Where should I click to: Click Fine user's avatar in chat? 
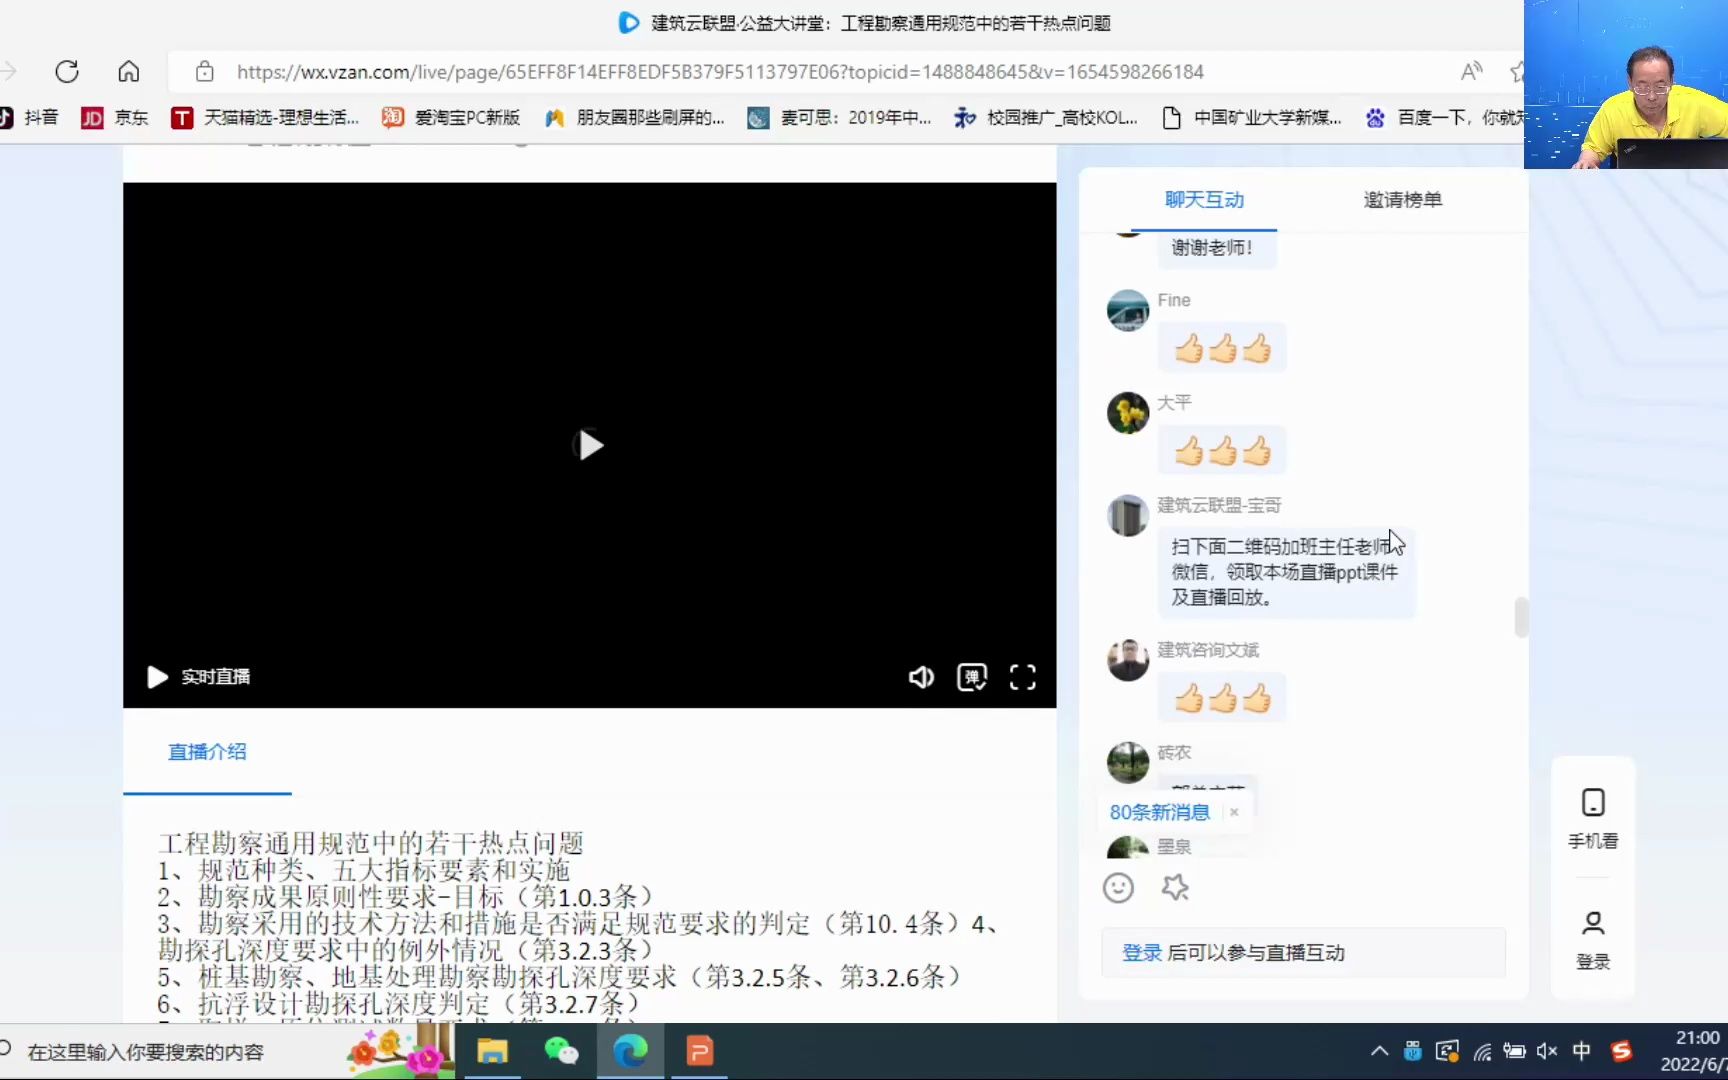coord(1128,310)
